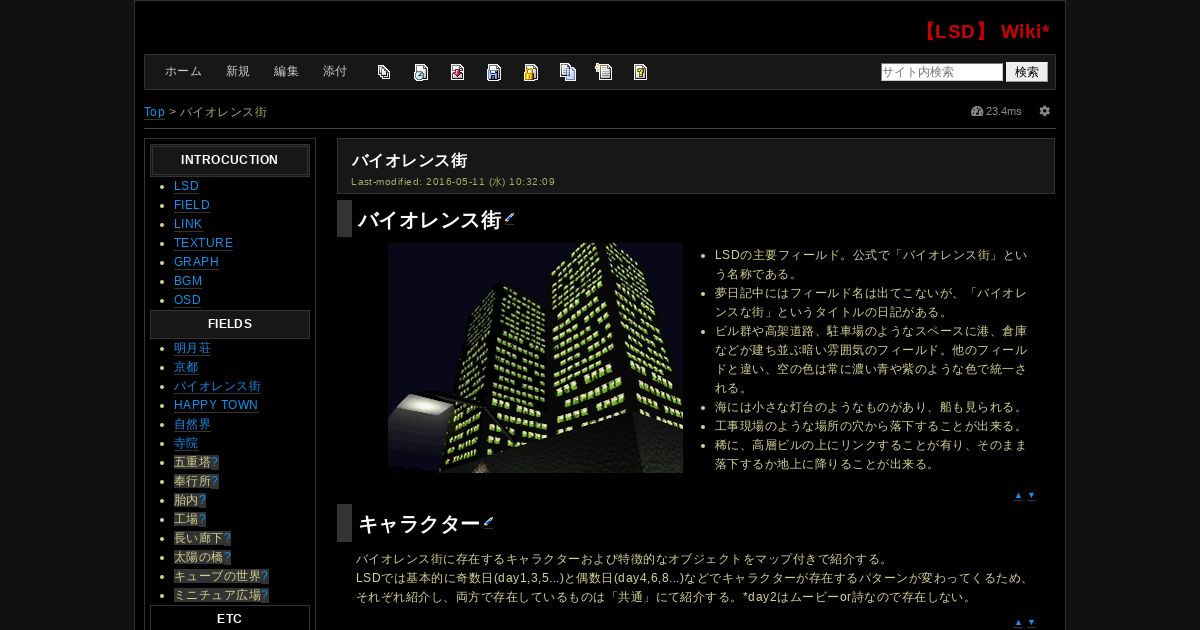This screenshot has width=1200, height=630.
Task: Create the 太陽の橋 page via question mark
Action: (227, 557)
